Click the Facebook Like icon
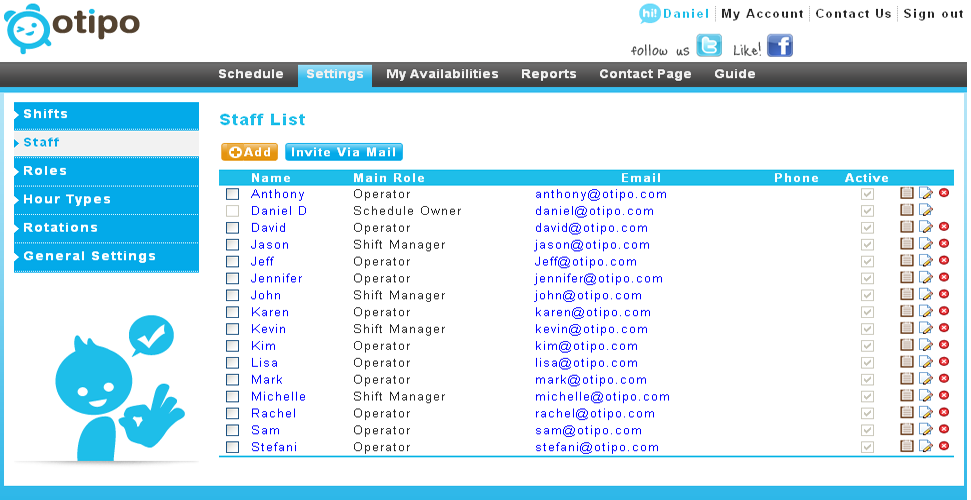 pos(779,46)
